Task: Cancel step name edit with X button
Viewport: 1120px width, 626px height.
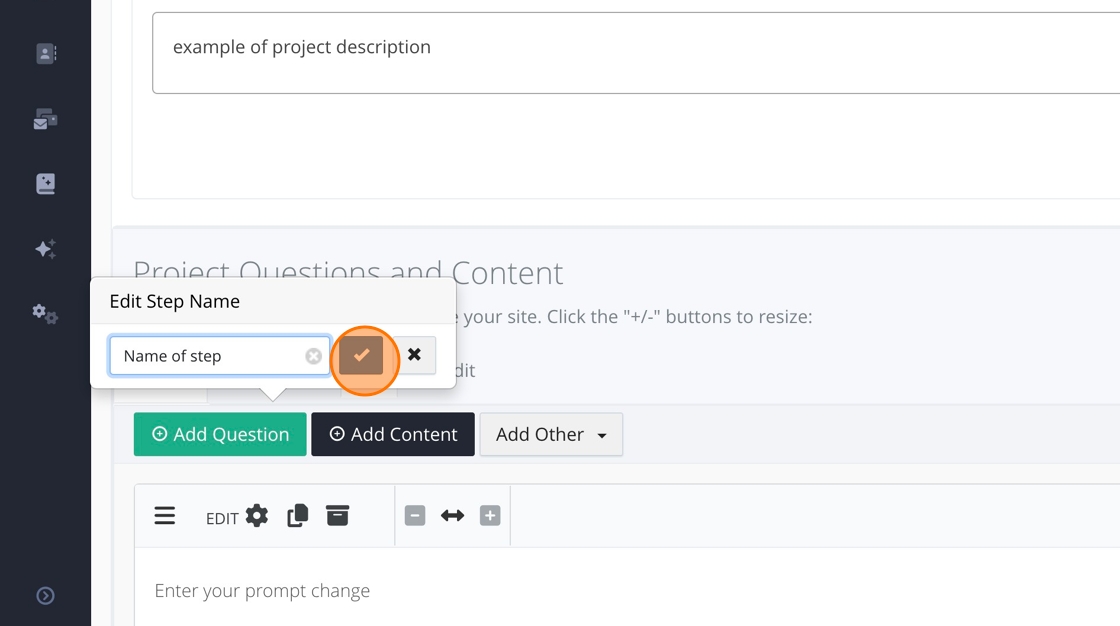Action: (x=414, y=355)
